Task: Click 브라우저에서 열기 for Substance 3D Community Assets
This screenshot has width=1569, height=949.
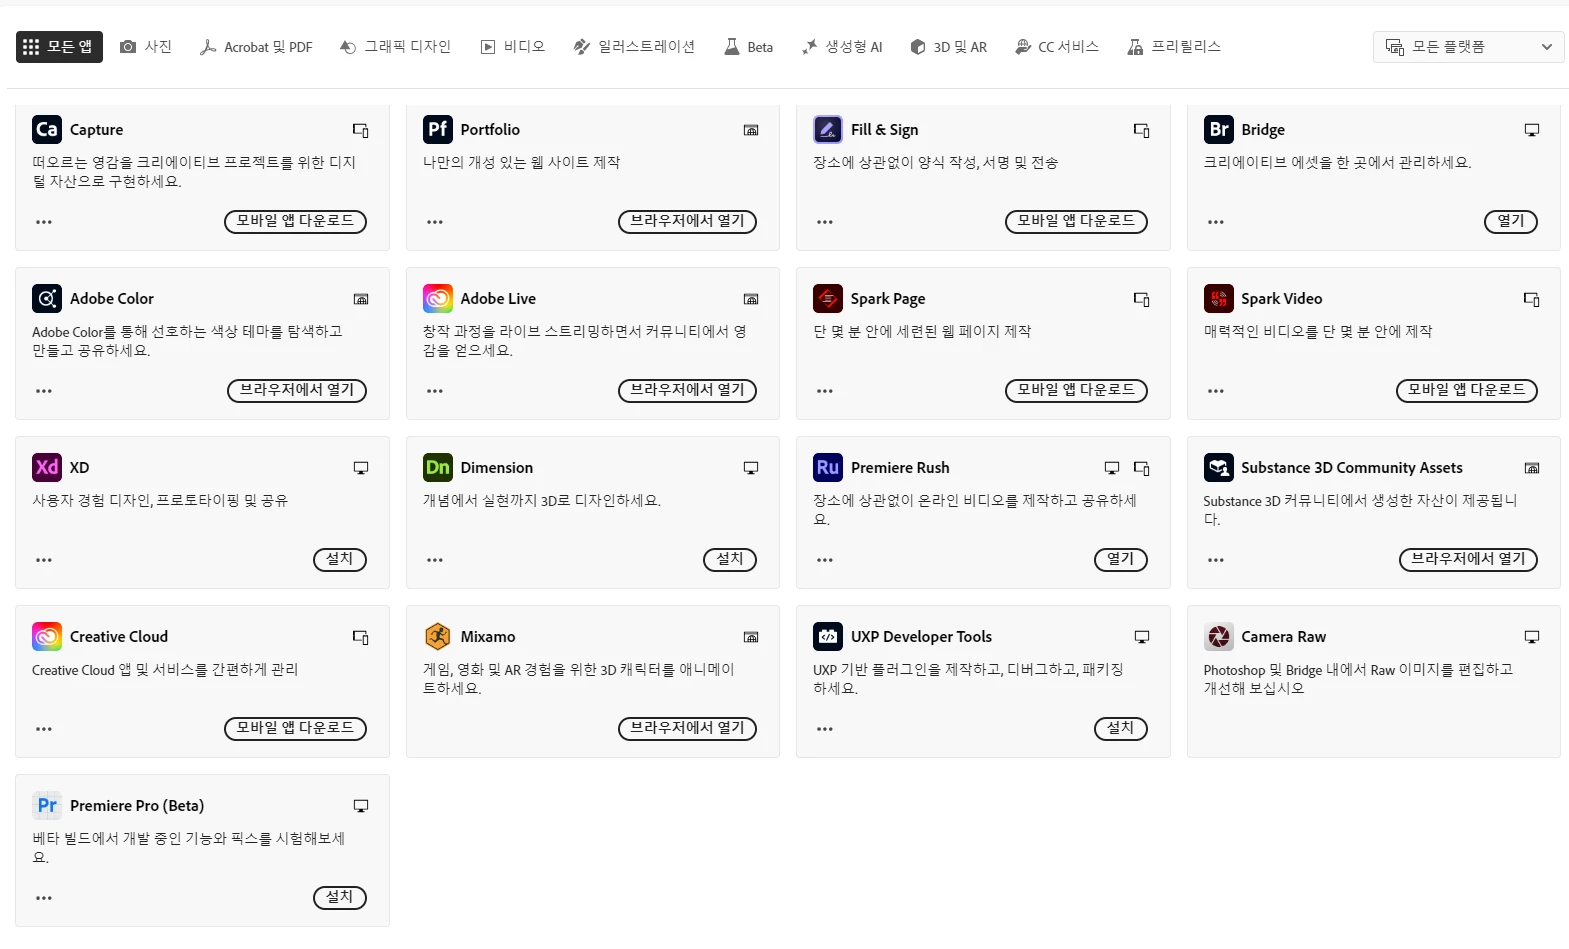Action: [1468, 560]
